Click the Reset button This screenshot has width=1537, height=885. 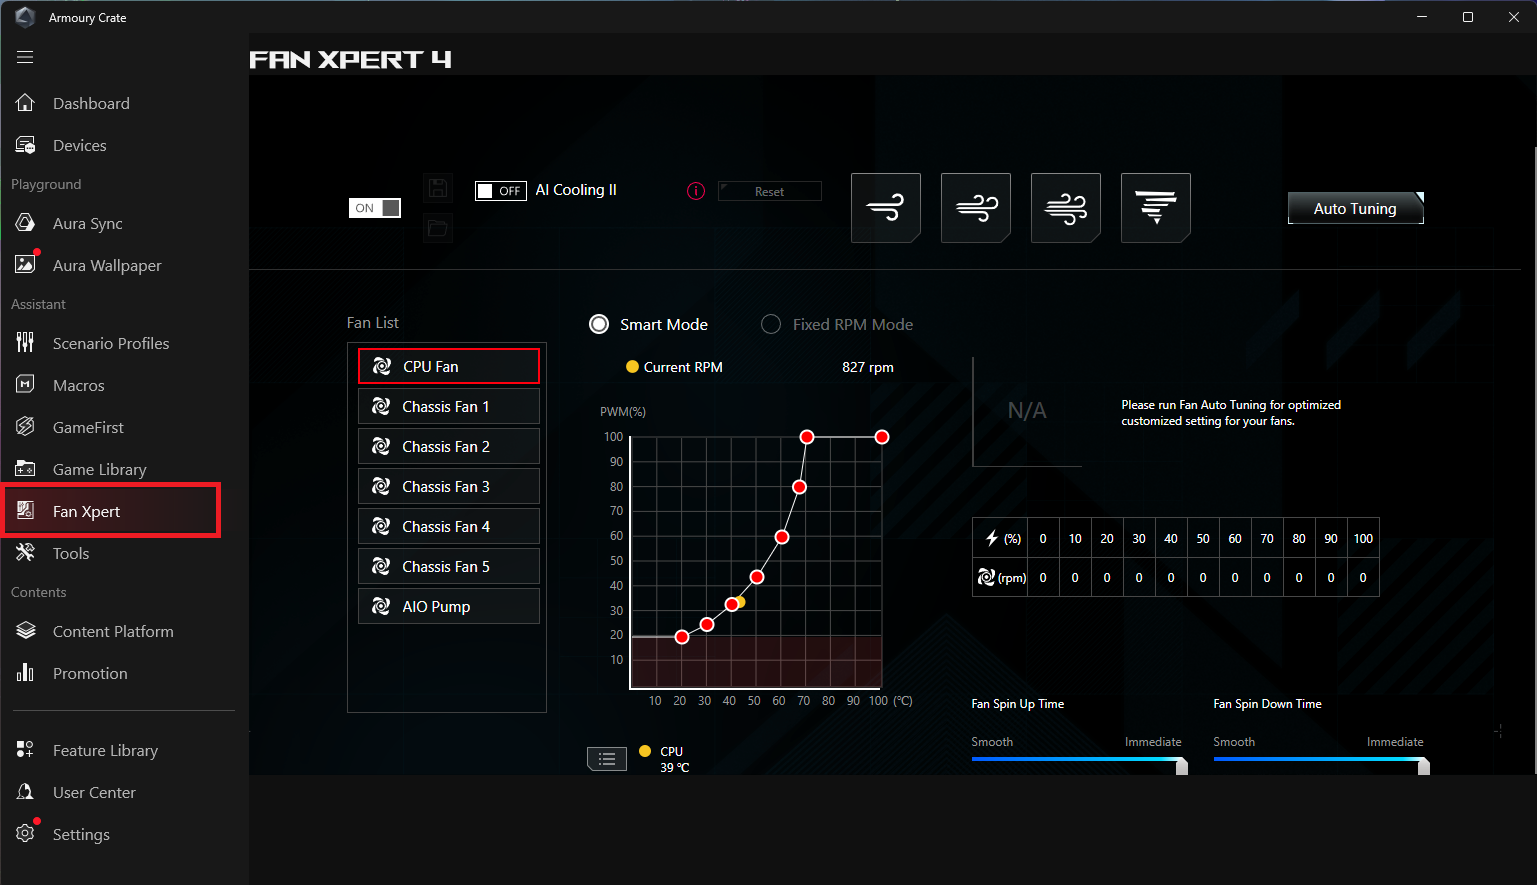click(770, 191)
